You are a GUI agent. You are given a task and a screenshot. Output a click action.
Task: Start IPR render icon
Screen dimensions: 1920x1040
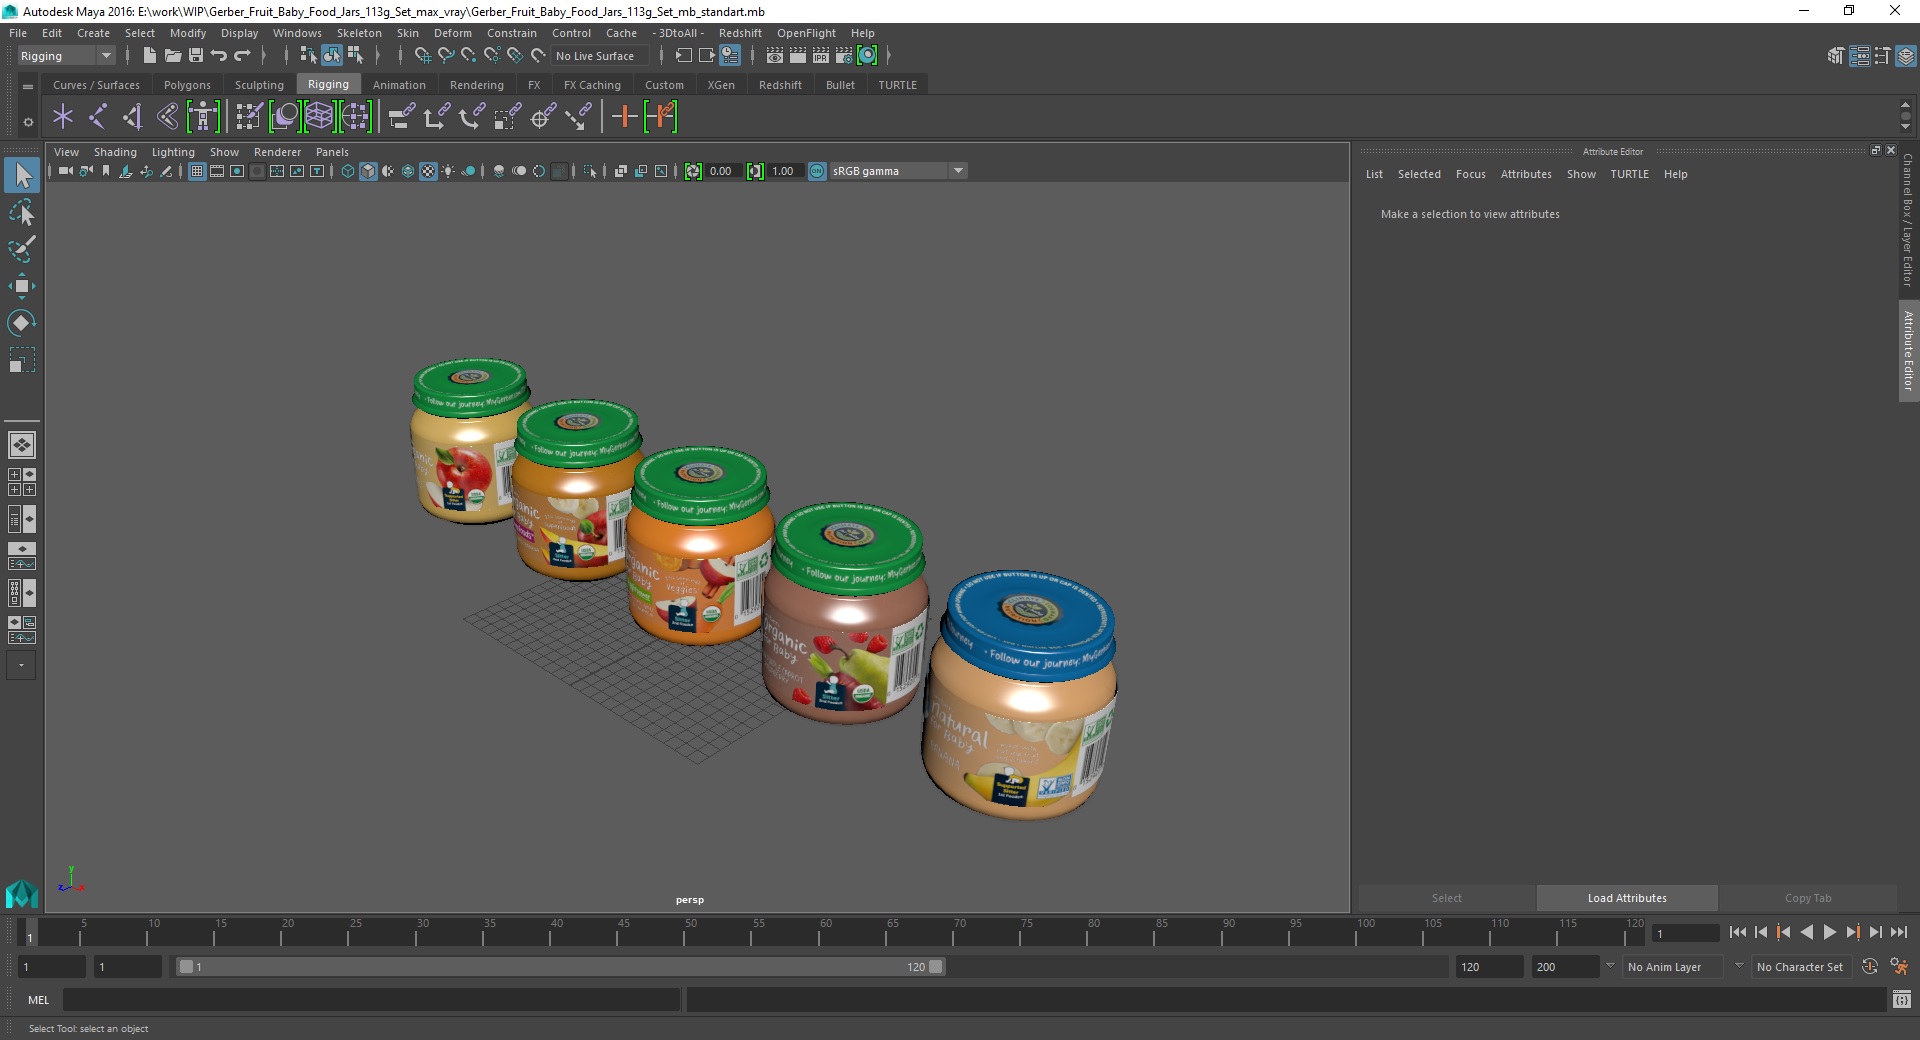coord(821,56)
